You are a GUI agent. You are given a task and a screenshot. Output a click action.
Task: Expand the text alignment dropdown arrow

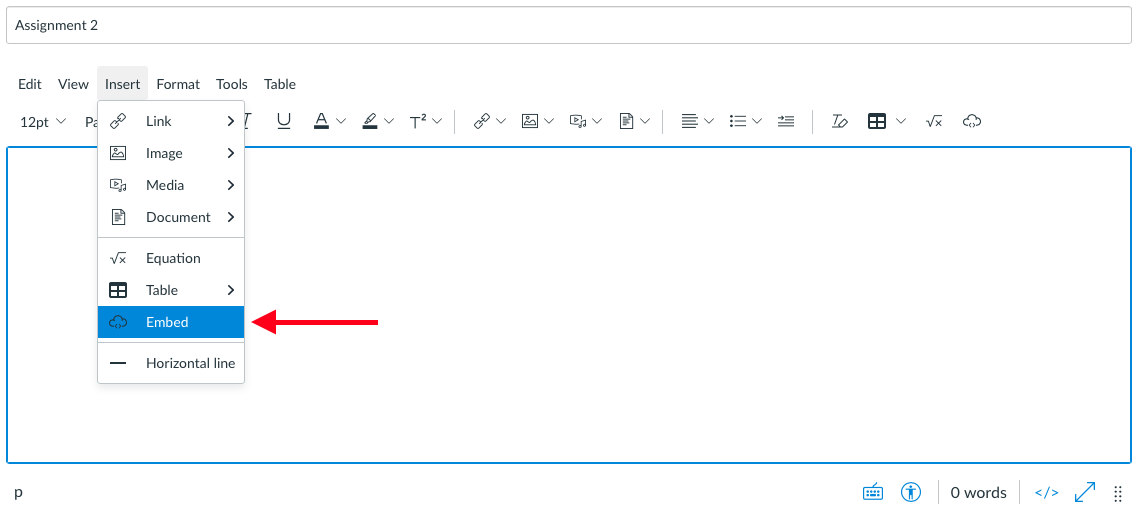pos(709,121)
